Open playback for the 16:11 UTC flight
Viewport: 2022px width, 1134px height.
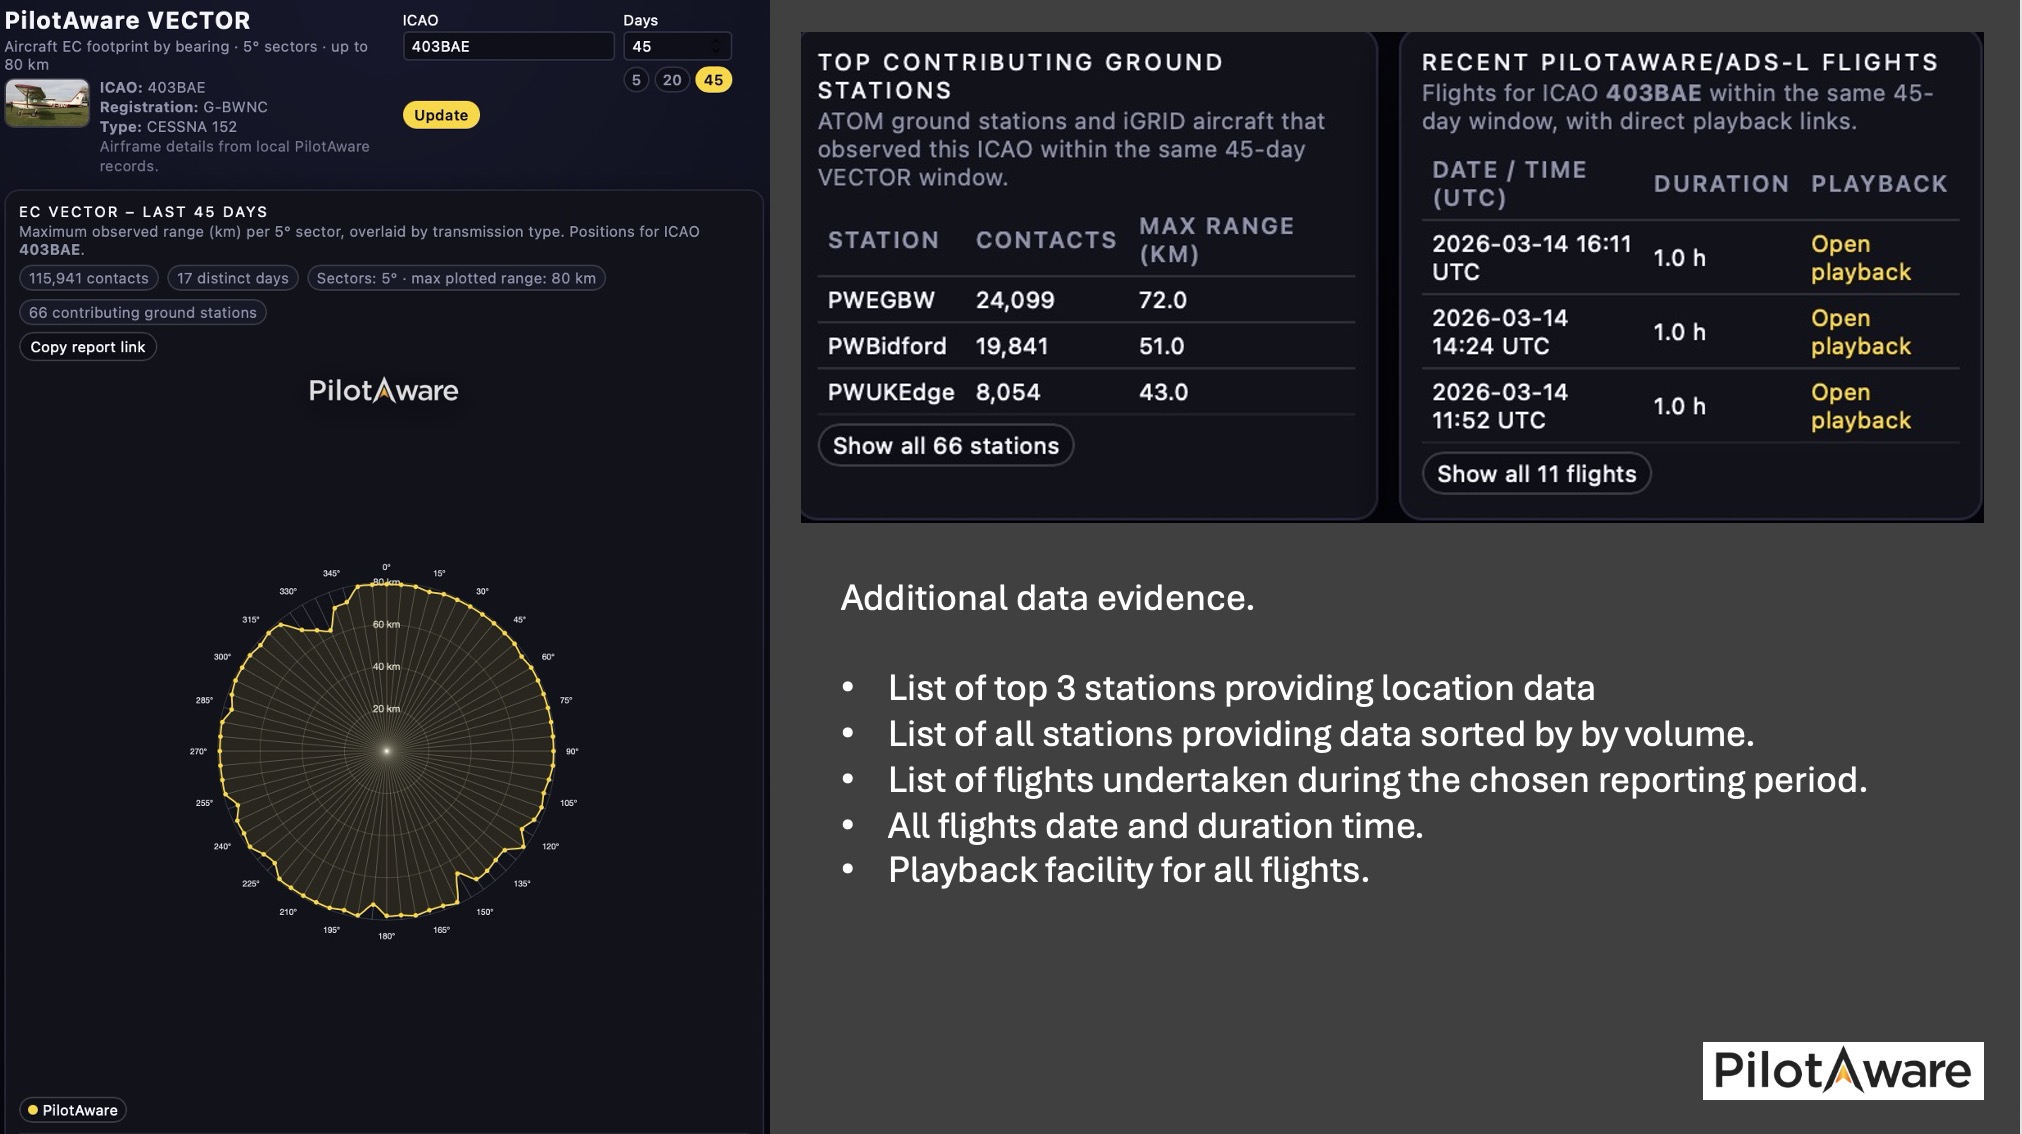(1859, 258)
